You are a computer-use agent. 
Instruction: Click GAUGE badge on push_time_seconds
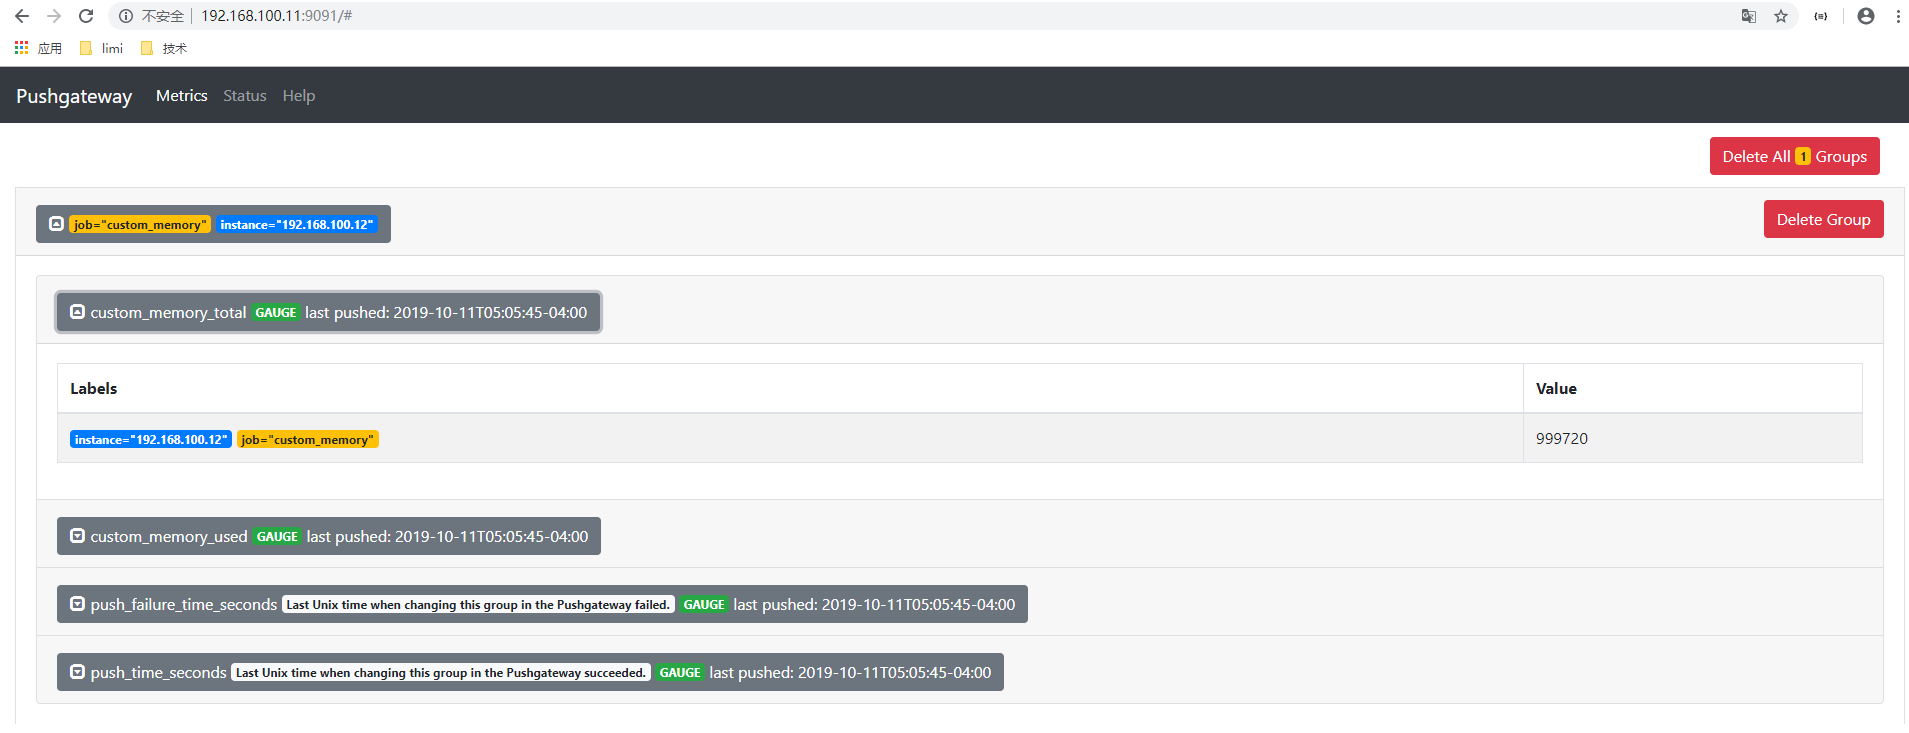point(680,673)
